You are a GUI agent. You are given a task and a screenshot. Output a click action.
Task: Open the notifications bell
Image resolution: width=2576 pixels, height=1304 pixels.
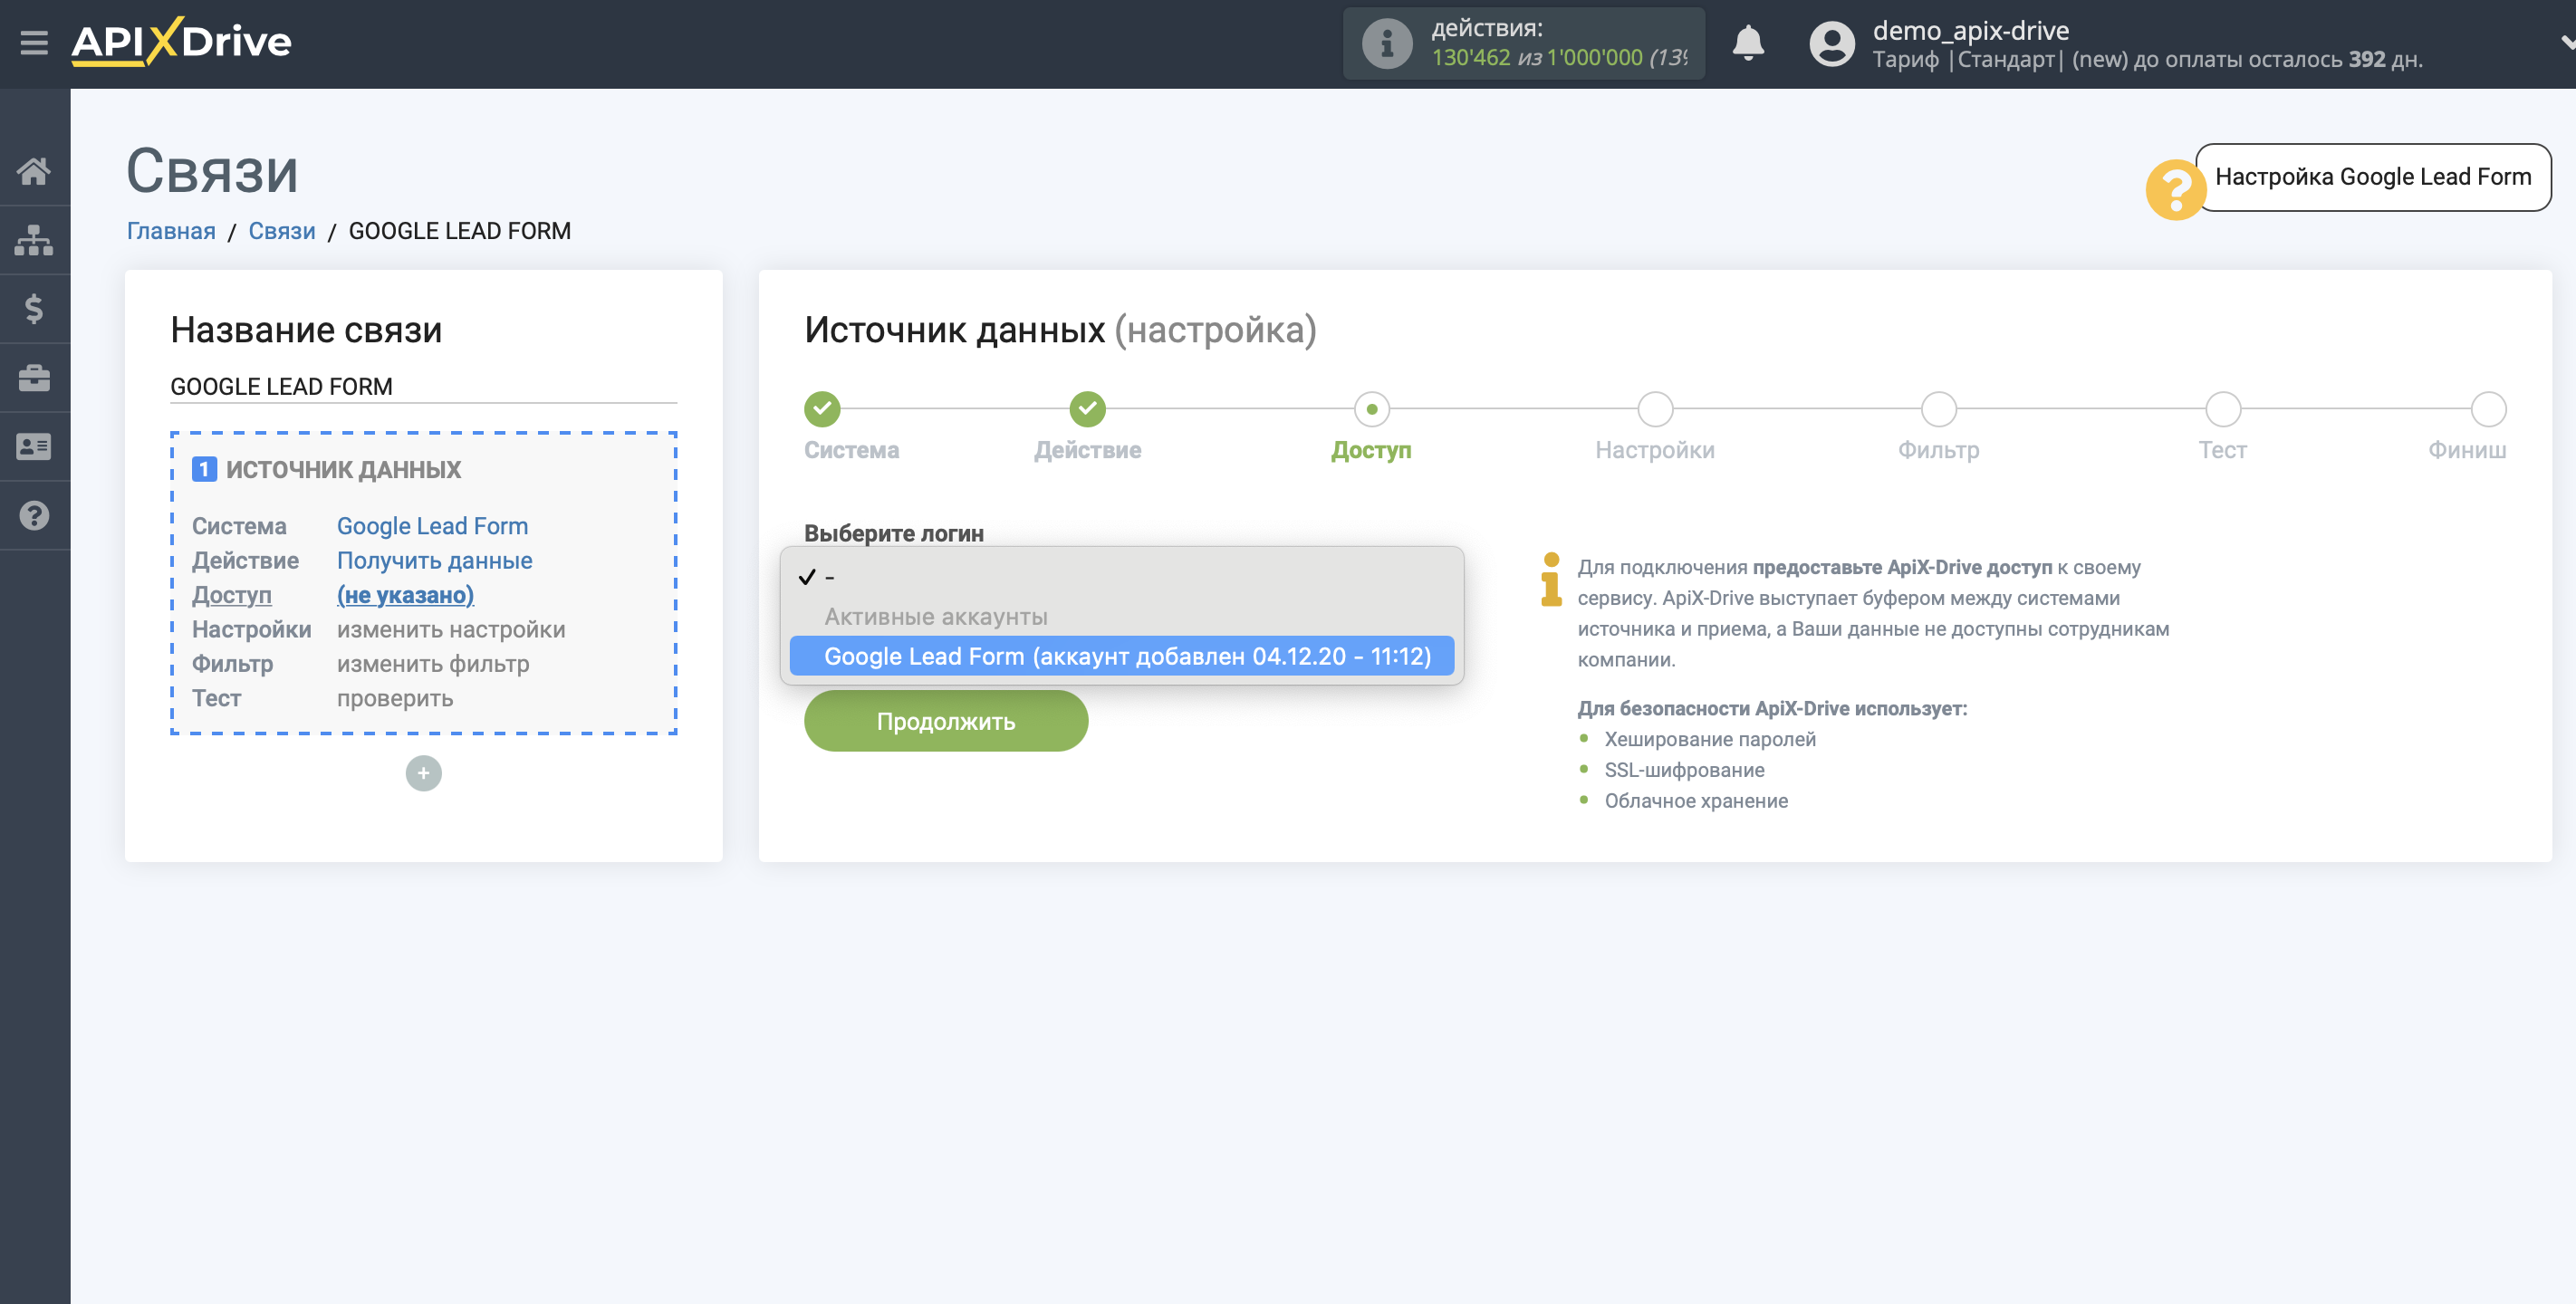point(1747,43)
